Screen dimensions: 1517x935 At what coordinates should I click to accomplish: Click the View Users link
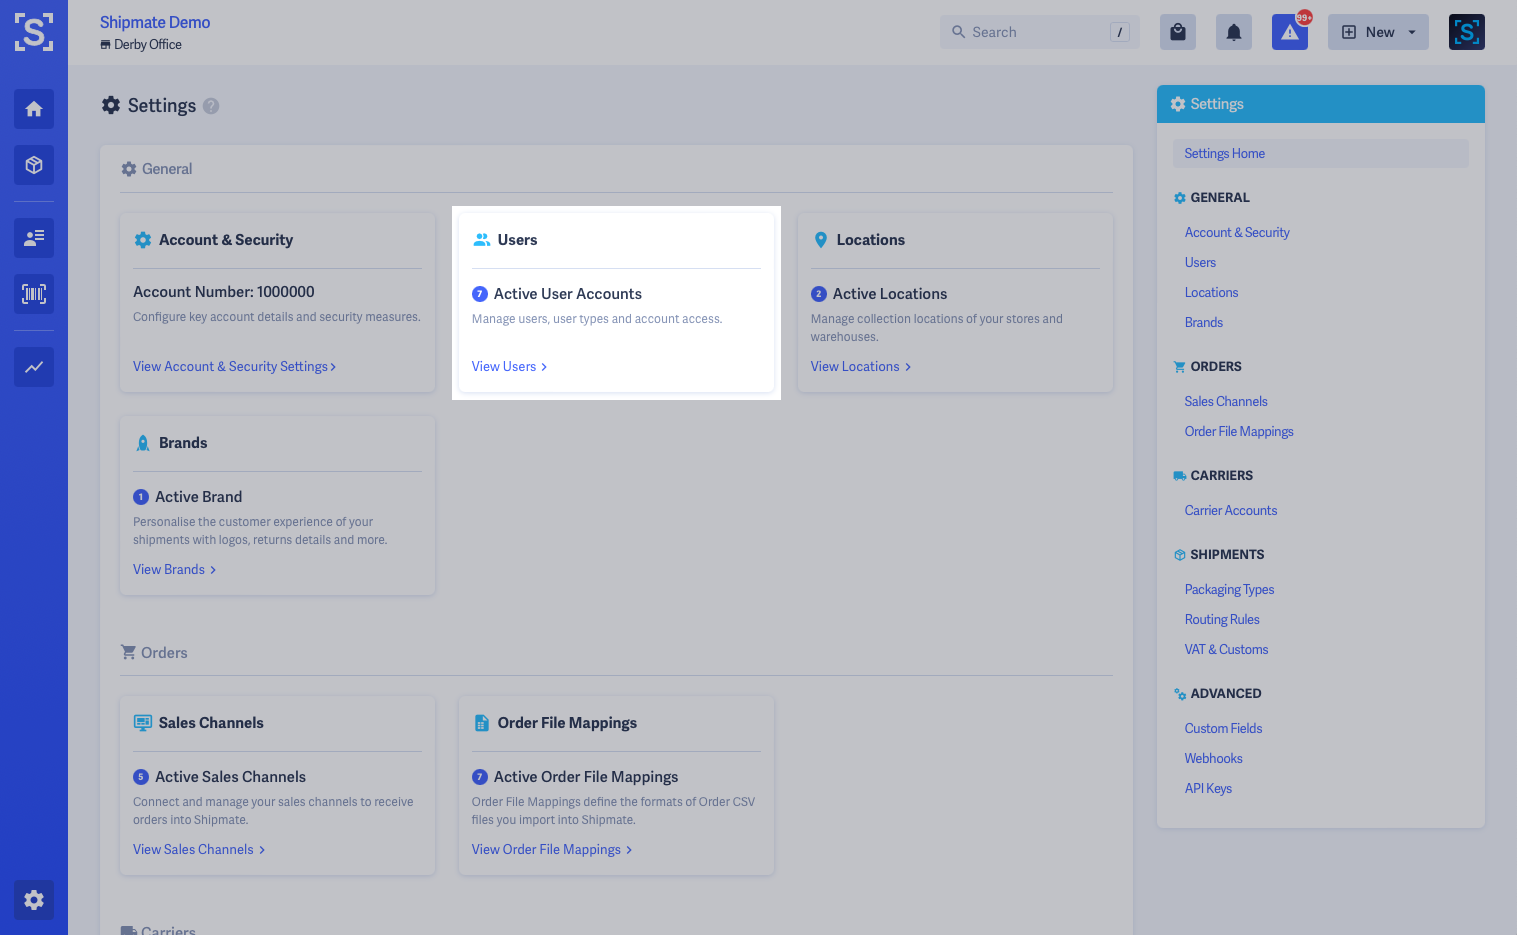[509, 367]
